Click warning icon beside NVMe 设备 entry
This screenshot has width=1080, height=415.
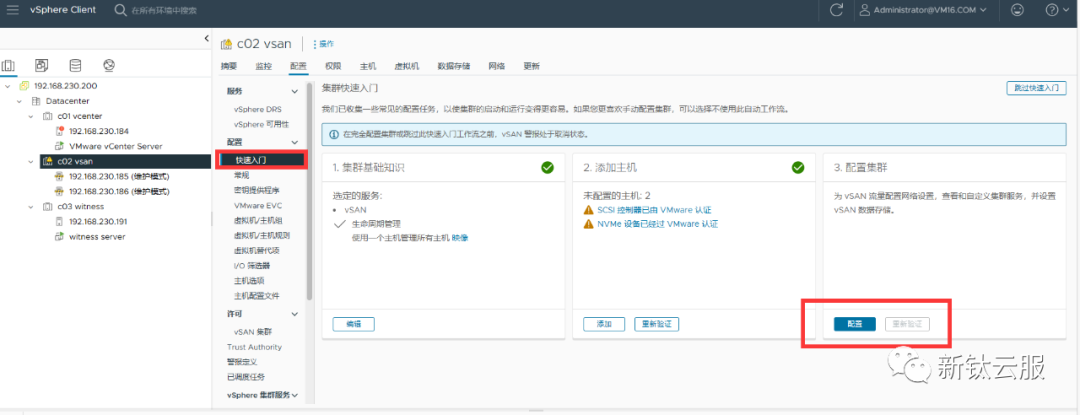(x=588, y=224)
